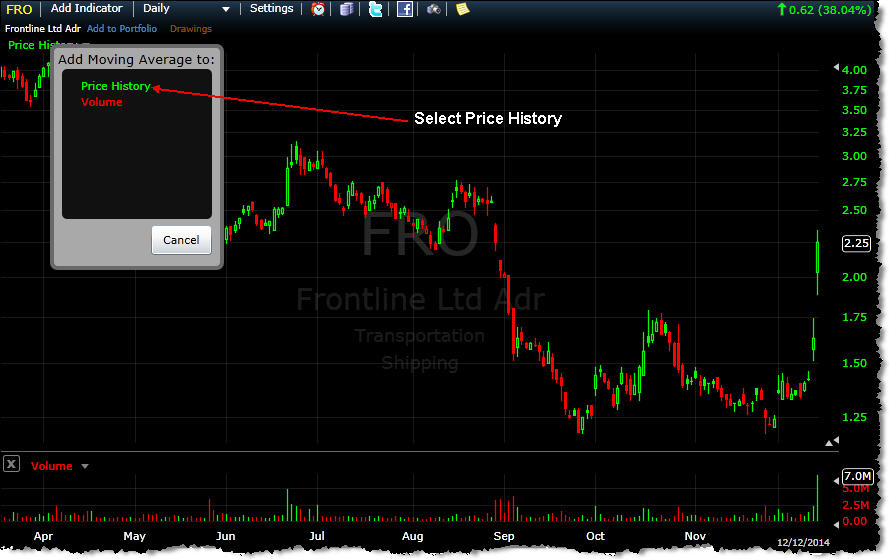Click the Cancel button
This screenshot has height=559, width=889.
pyautogui.click(x=181, y=240)
